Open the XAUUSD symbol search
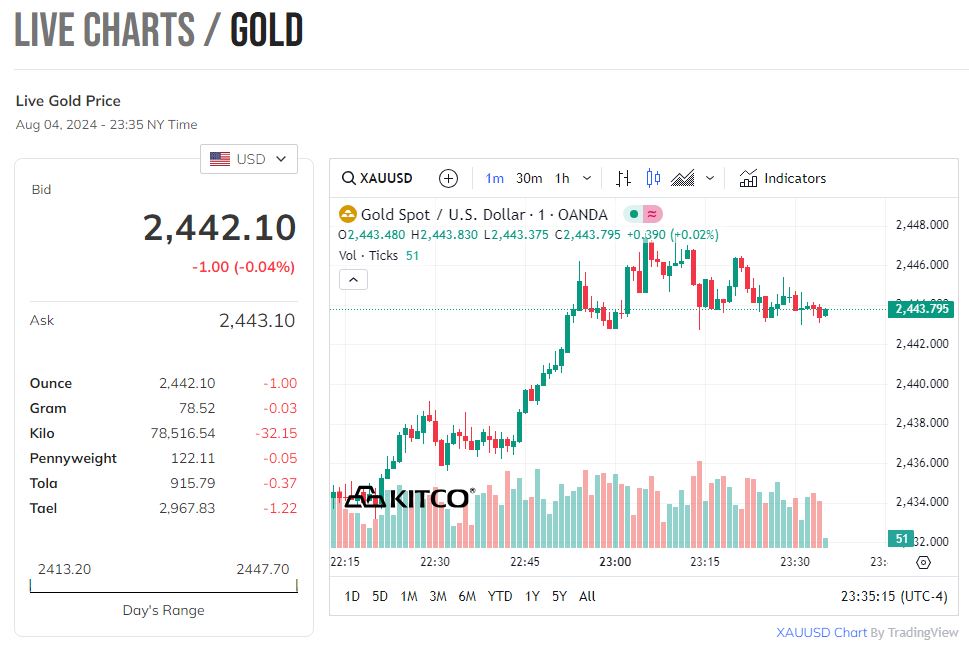The height and width of the screenshot is (646, 969). click(x=378, y=178)
